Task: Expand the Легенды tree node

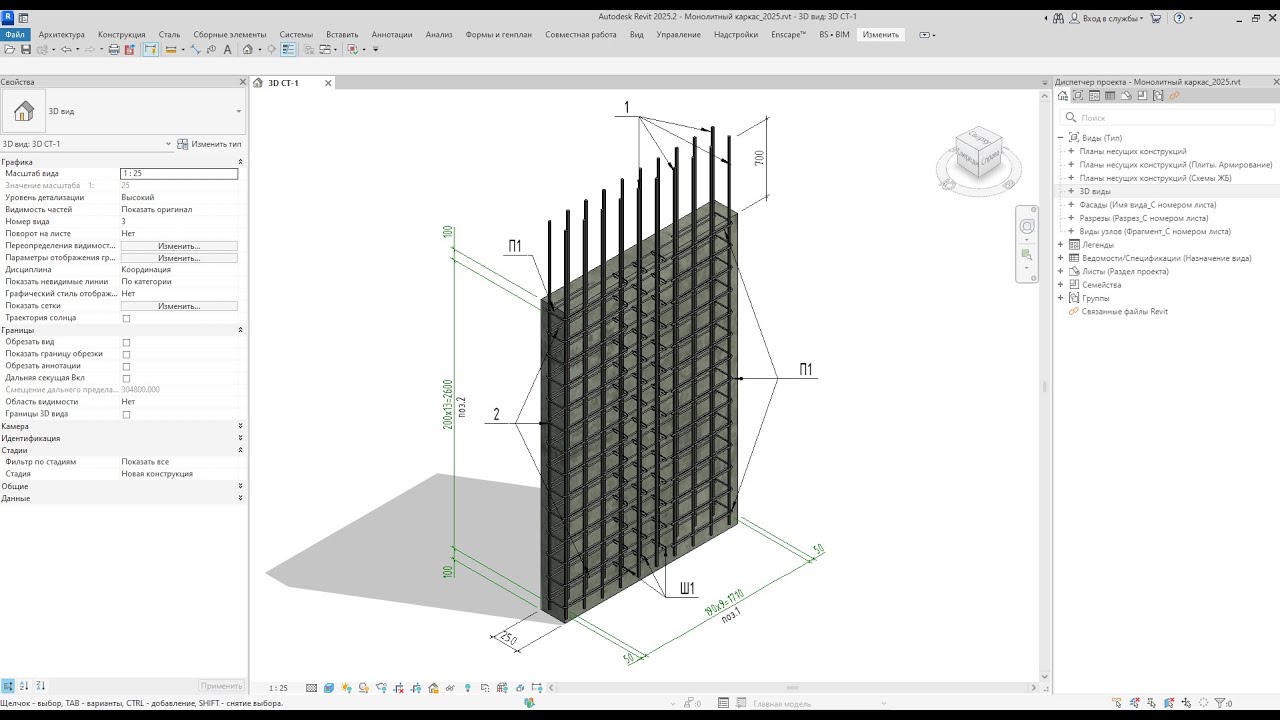Action: click(1061, 245)
